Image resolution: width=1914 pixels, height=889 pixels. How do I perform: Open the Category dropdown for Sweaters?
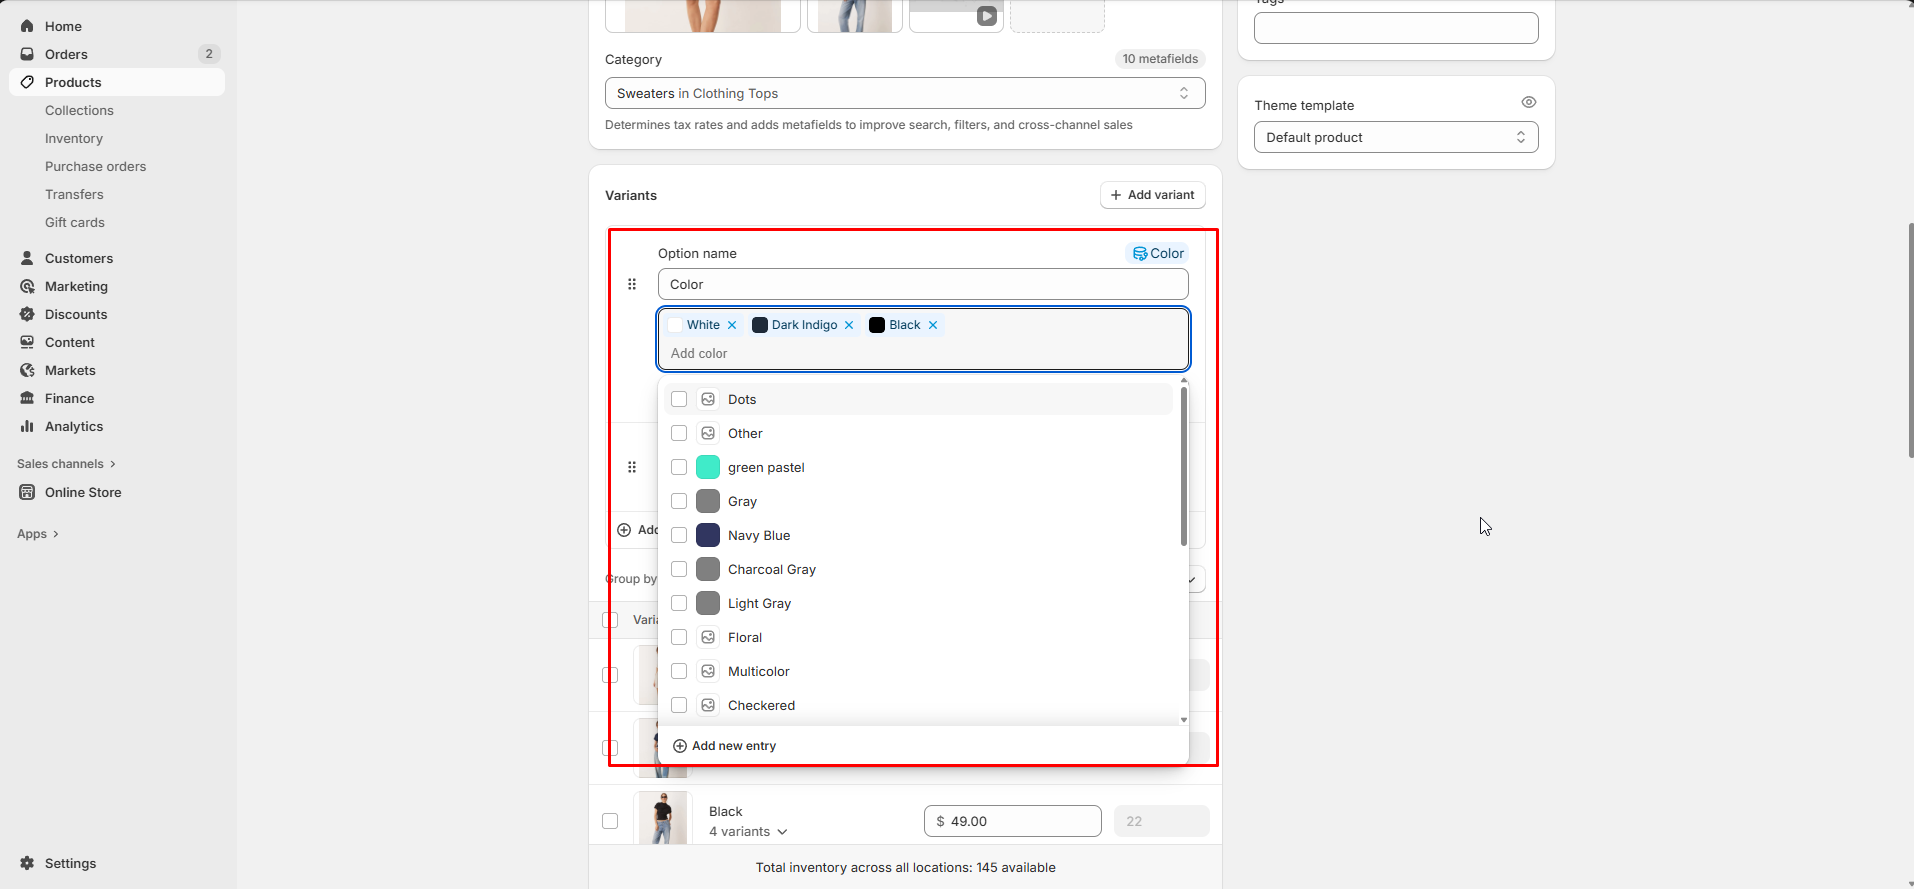pyautogui.click(x=904, y=93)
